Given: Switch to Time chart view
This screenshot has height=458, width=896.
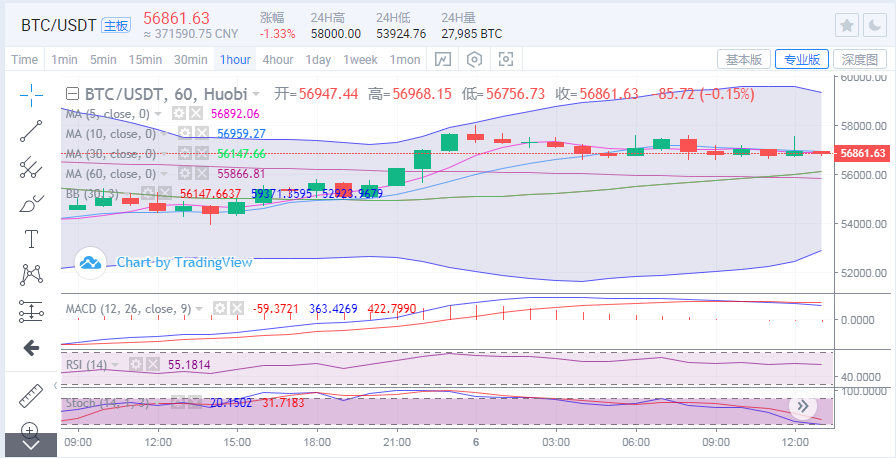Looking at the screenshot, I should (x=25, y=59).
